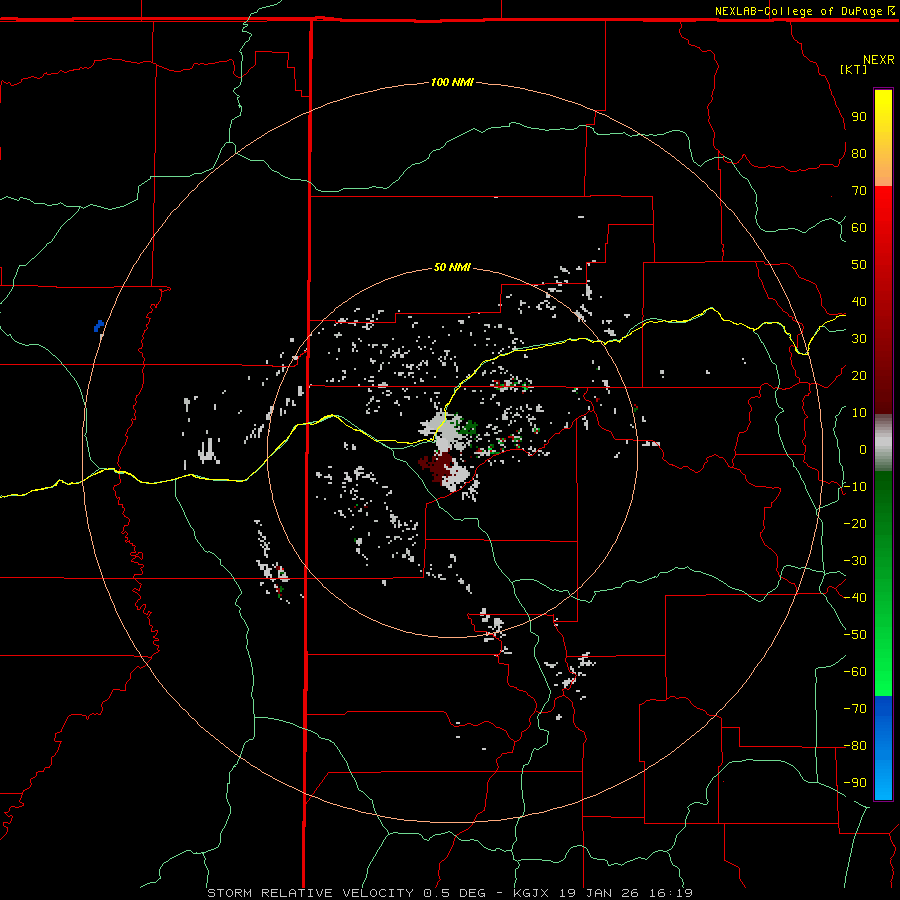Screen dimensions: 900x900
Task: Click the [KT] units label
Action: click(x=853, y=69)
